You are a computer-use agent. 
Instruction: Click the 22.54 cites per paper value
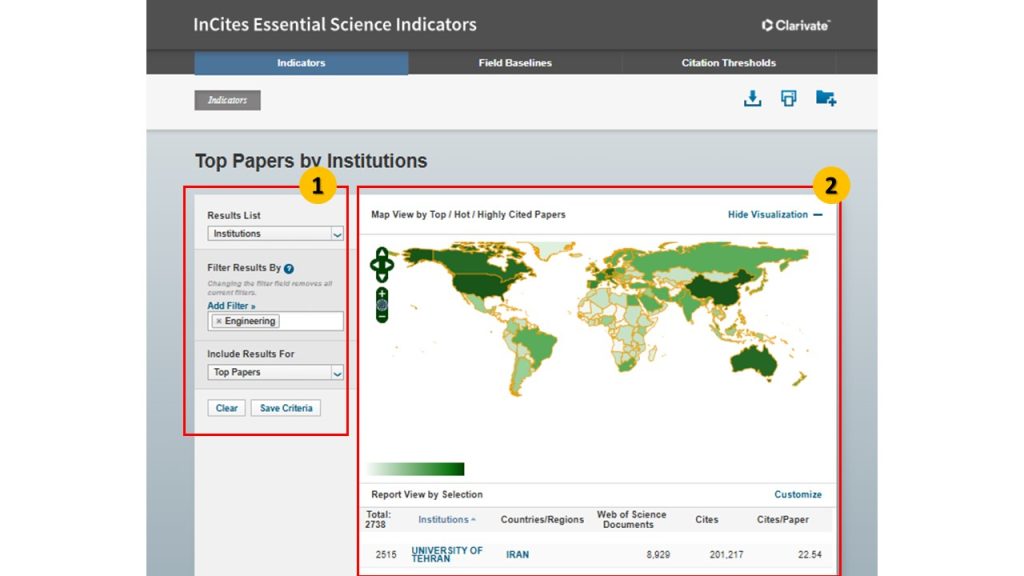tap(810, 554)
